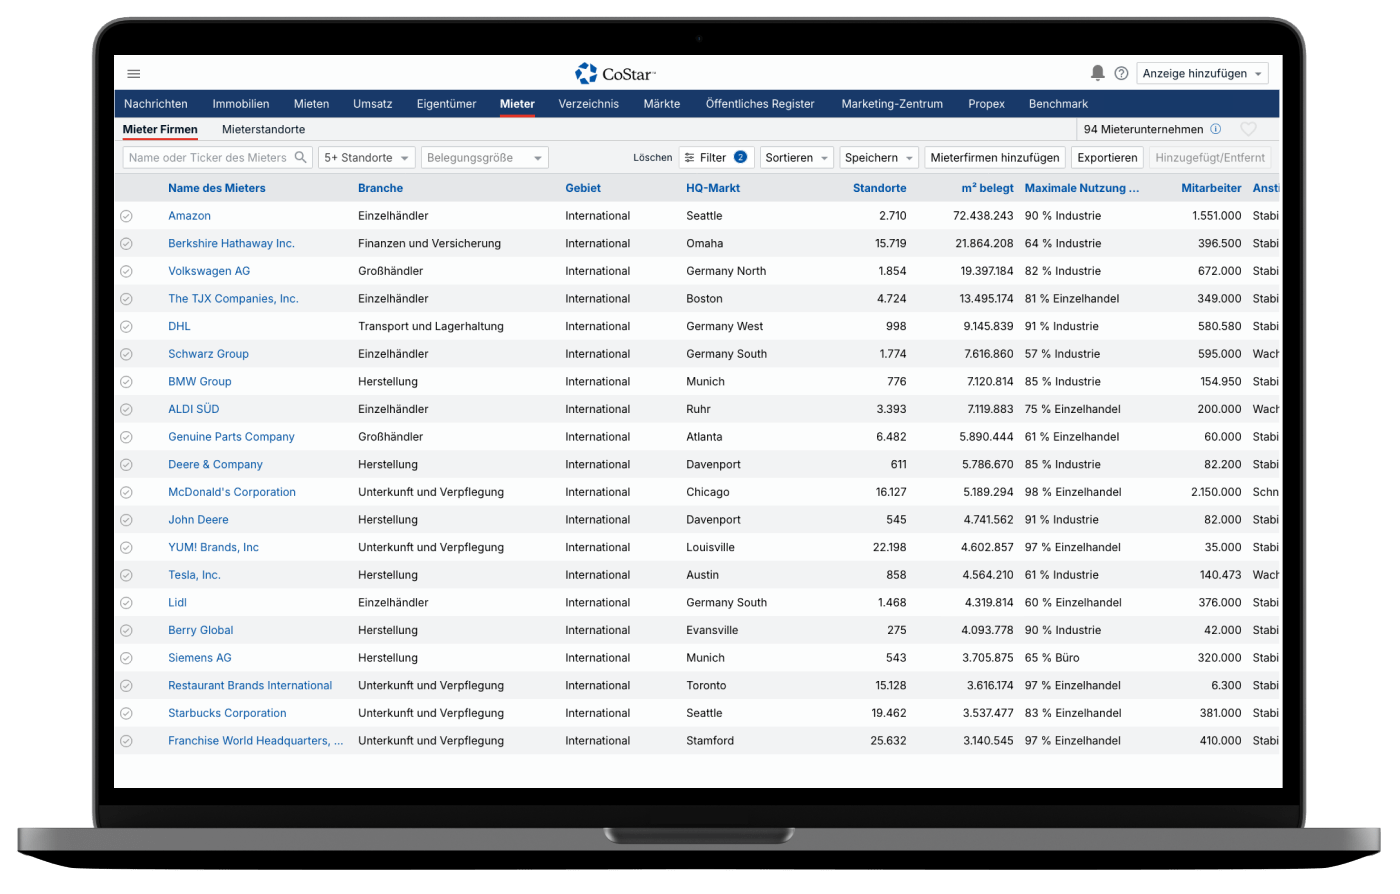Open the Speichern dropdown
Viewport: 1400px width, 894px height.
pos(878,158)
